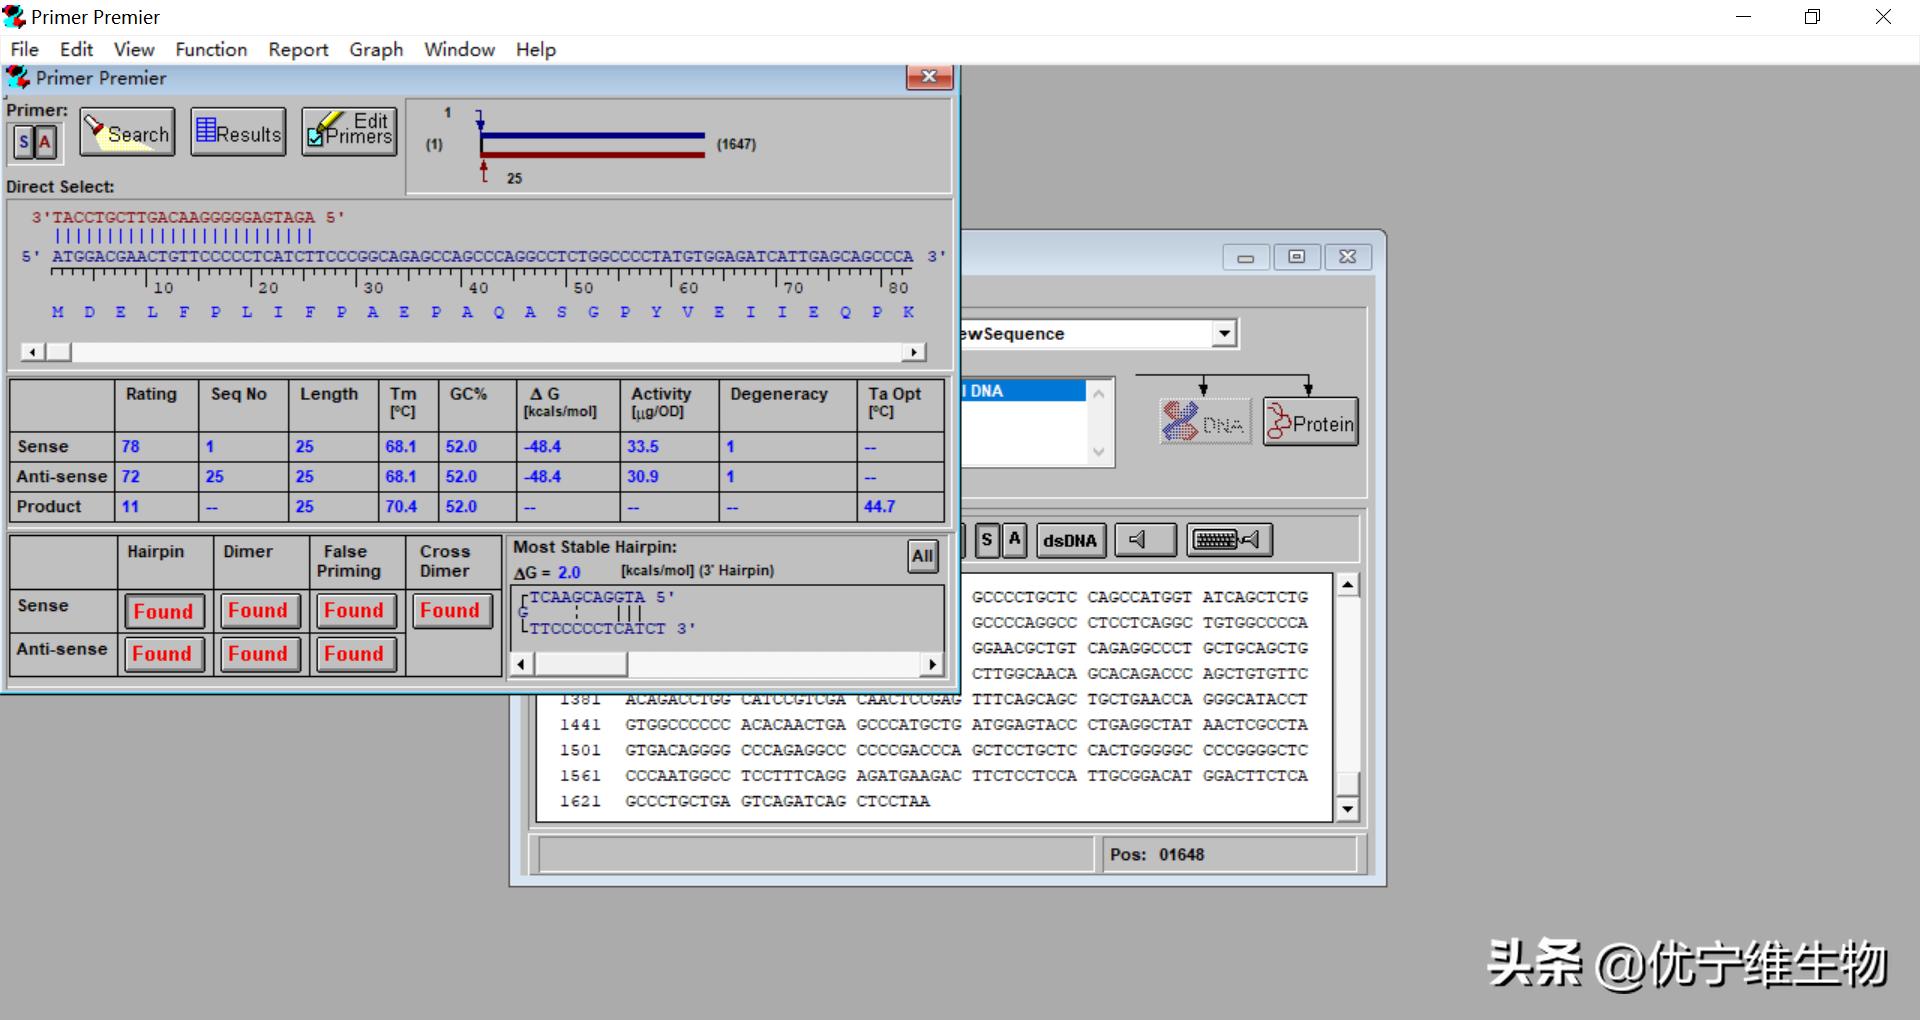
Task: Expand the sequence name dropdown
Action: coord(1224,333)
